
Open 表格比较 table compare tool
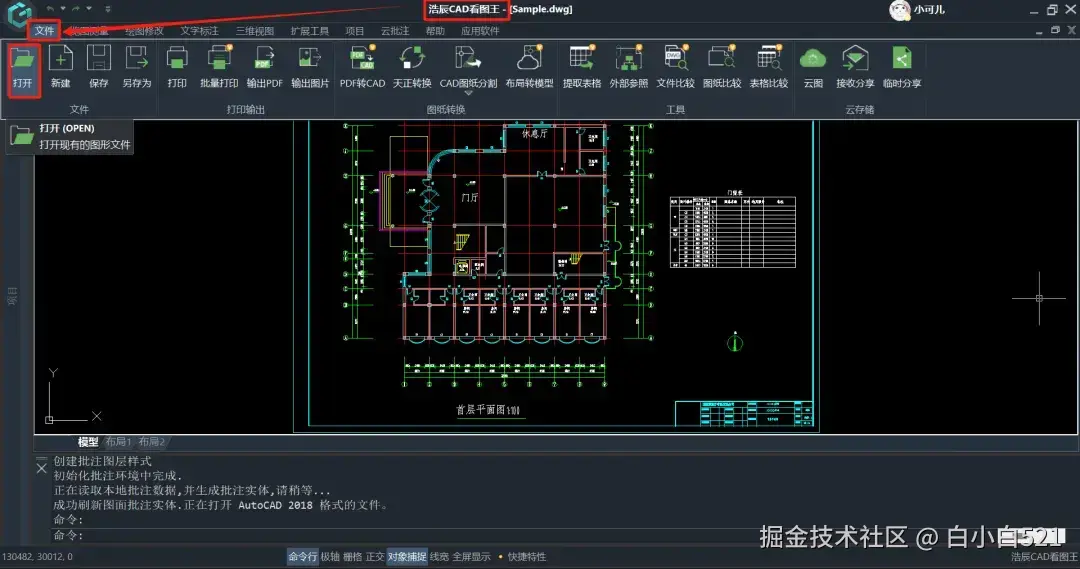coord(769,68)
